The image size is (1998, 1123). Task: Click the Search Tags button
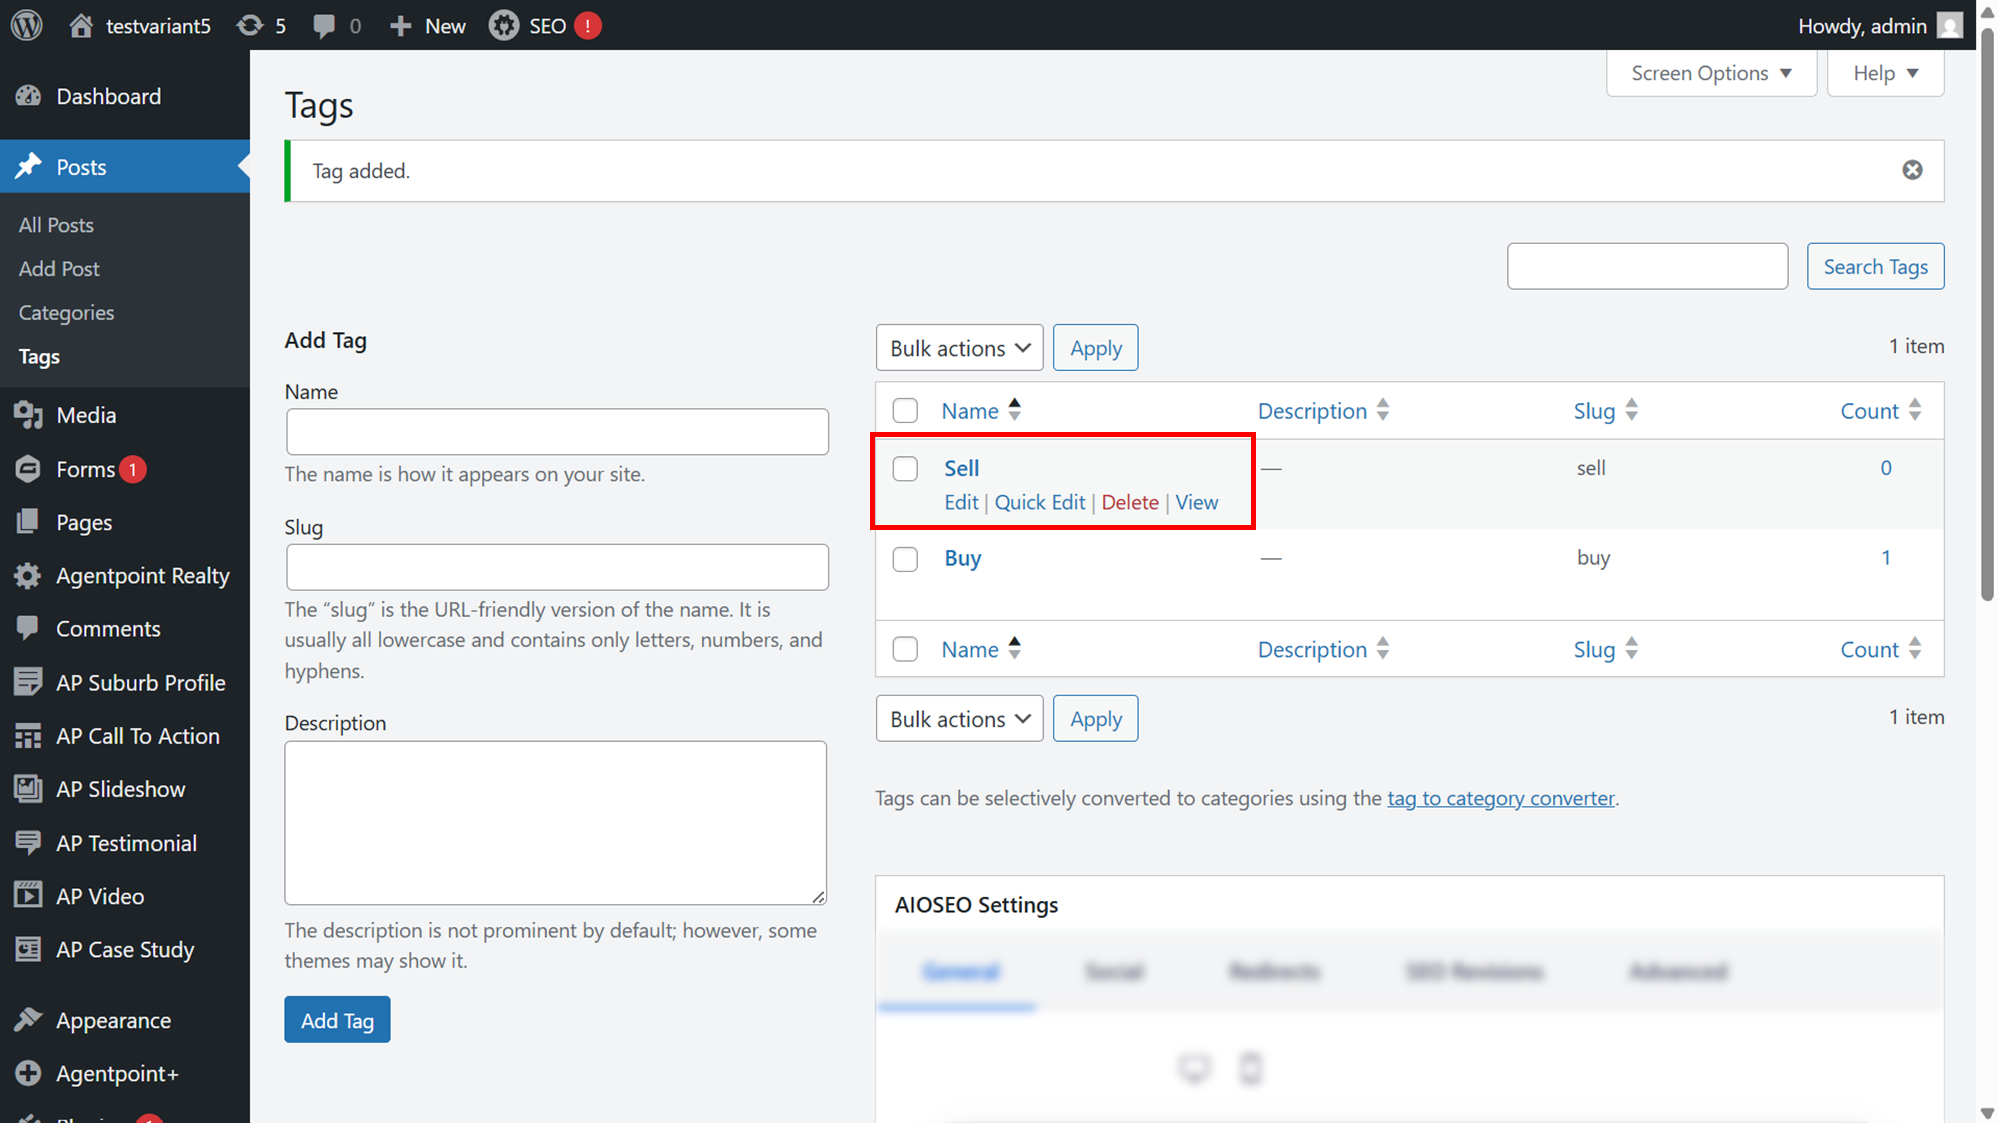click(x=1875, y=266)
